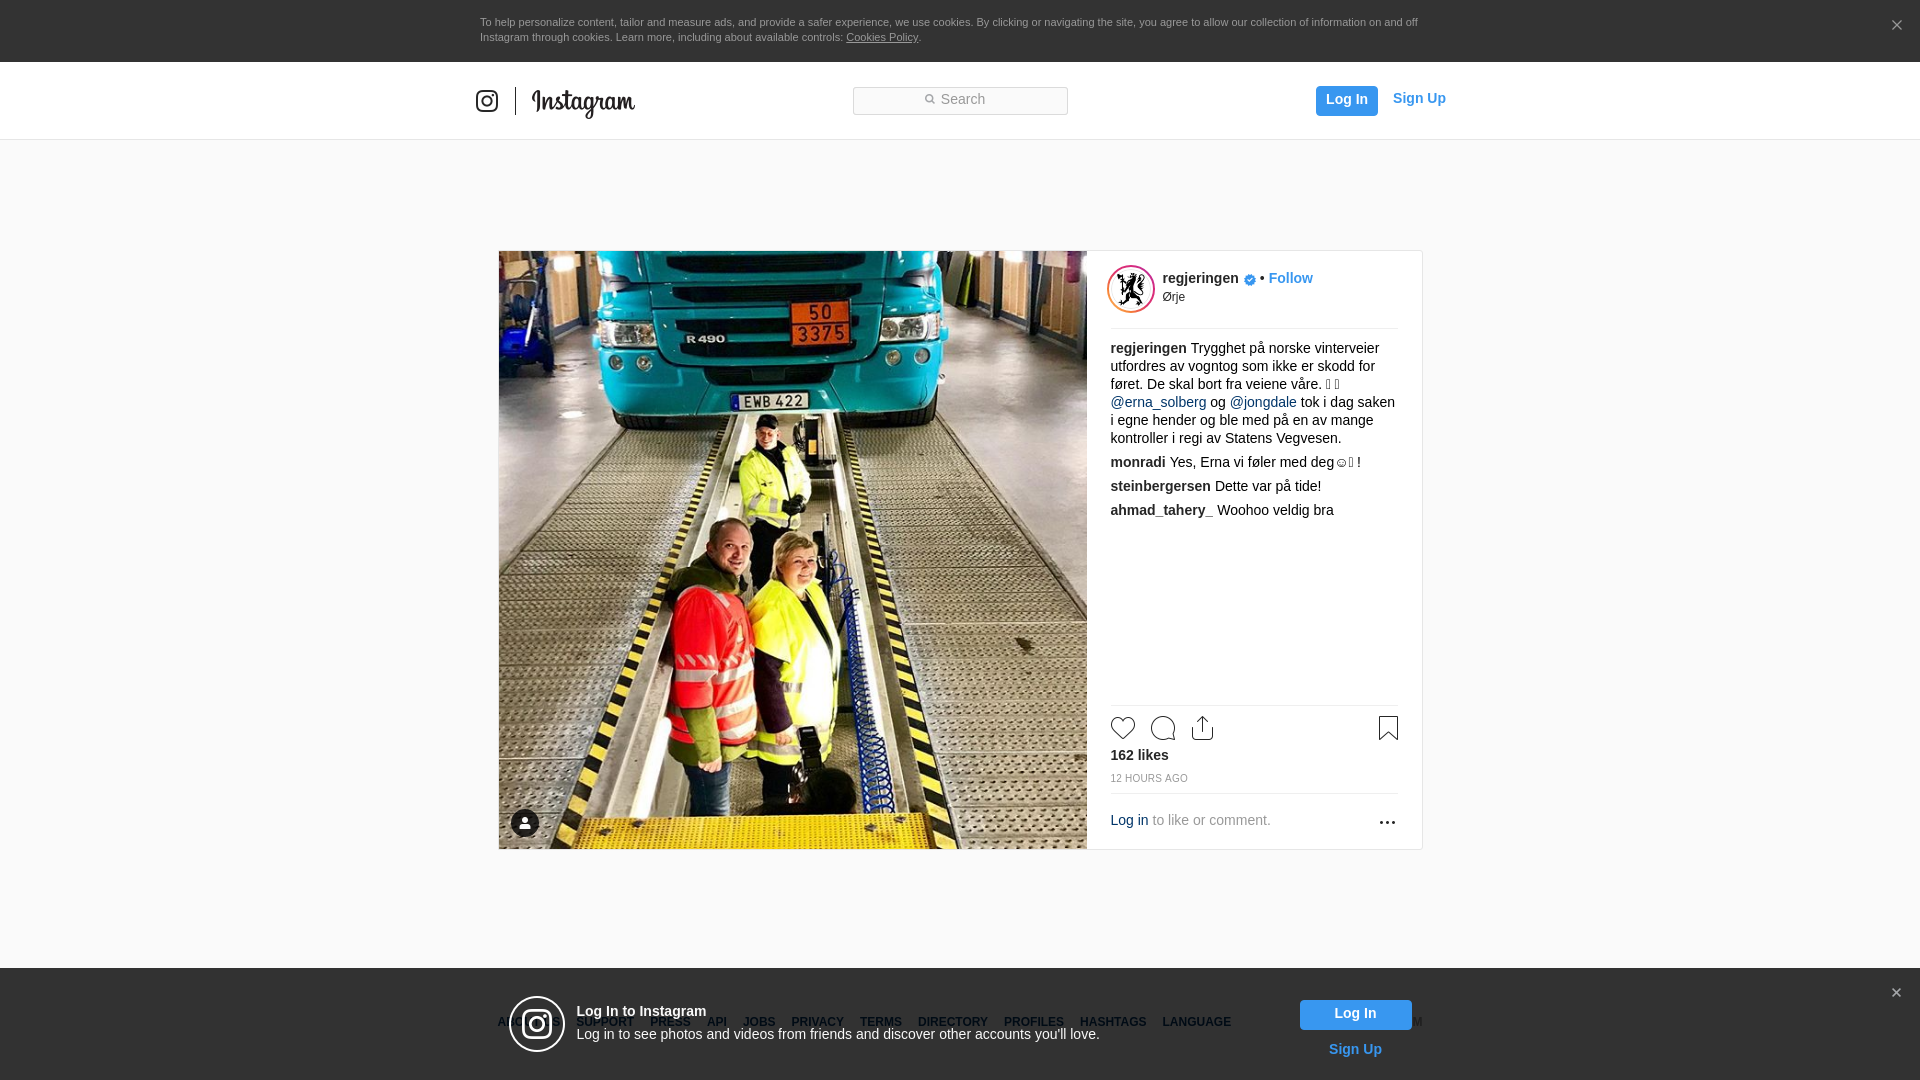Click the share post icon
Image resolution: width=1920 pixels, height=1080 pixels.
pyautogui.click(x=1202, y=728)
